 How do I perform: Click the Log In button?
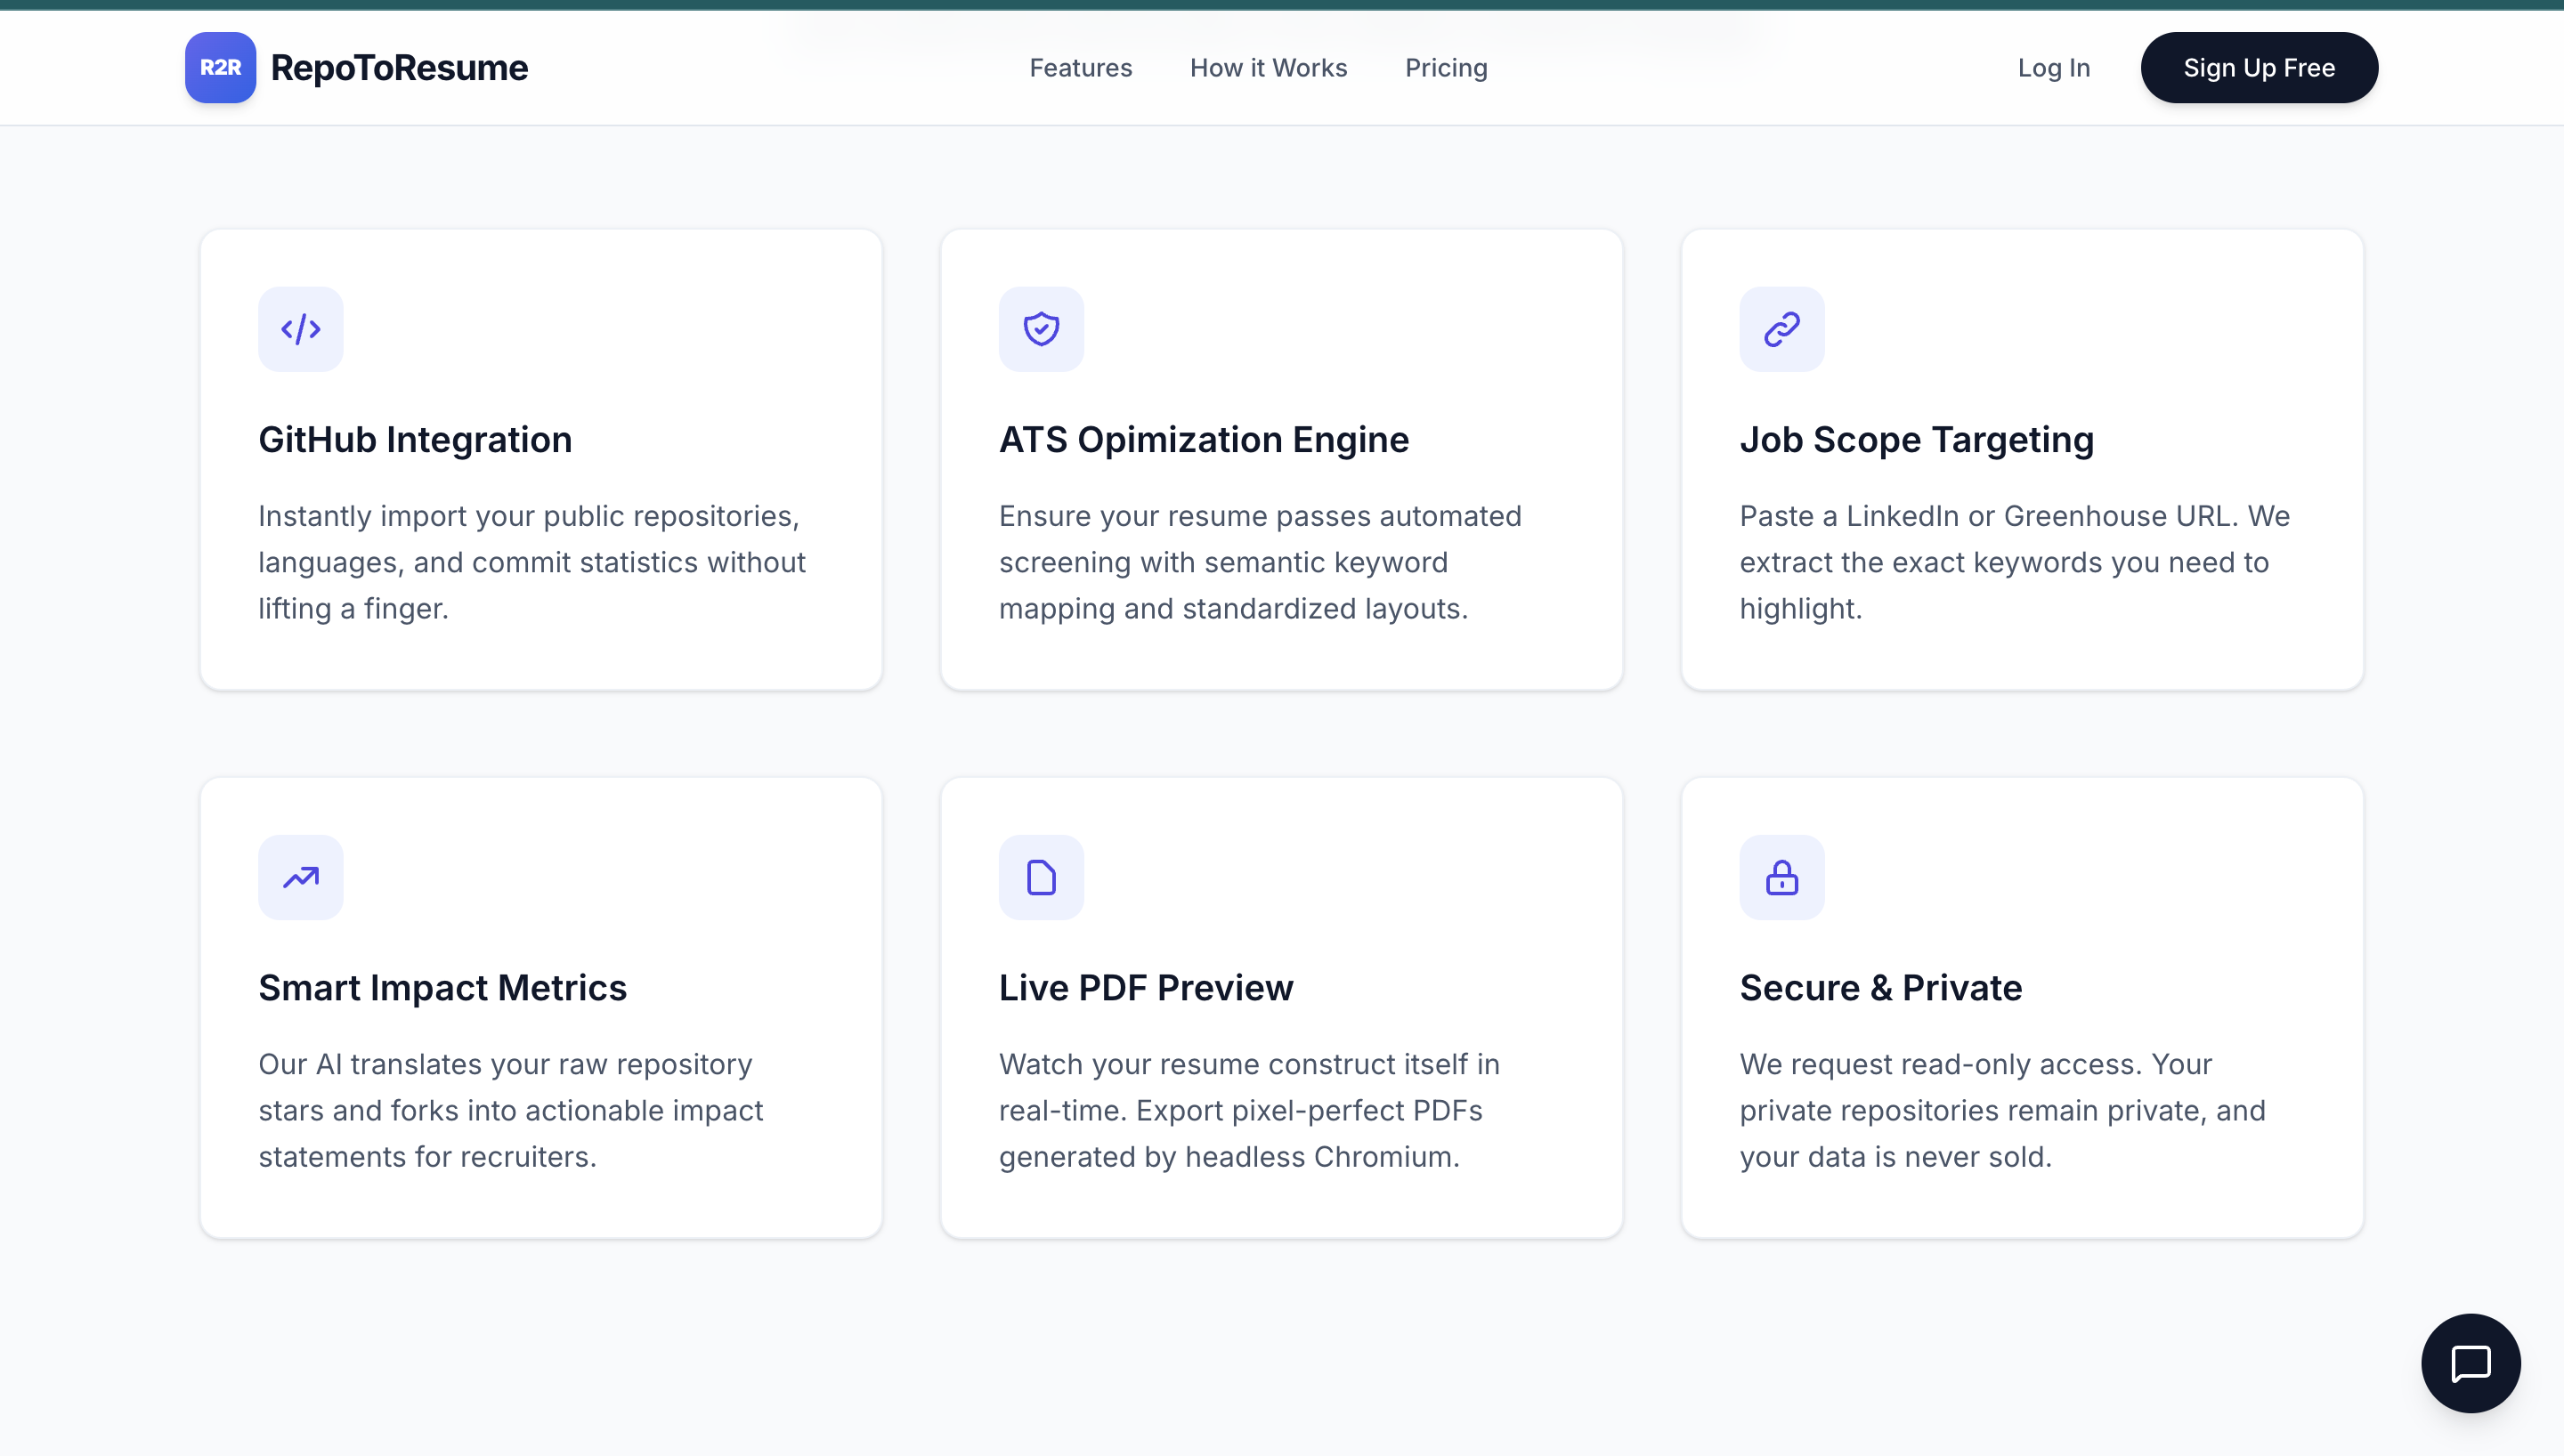[2054, 67]
